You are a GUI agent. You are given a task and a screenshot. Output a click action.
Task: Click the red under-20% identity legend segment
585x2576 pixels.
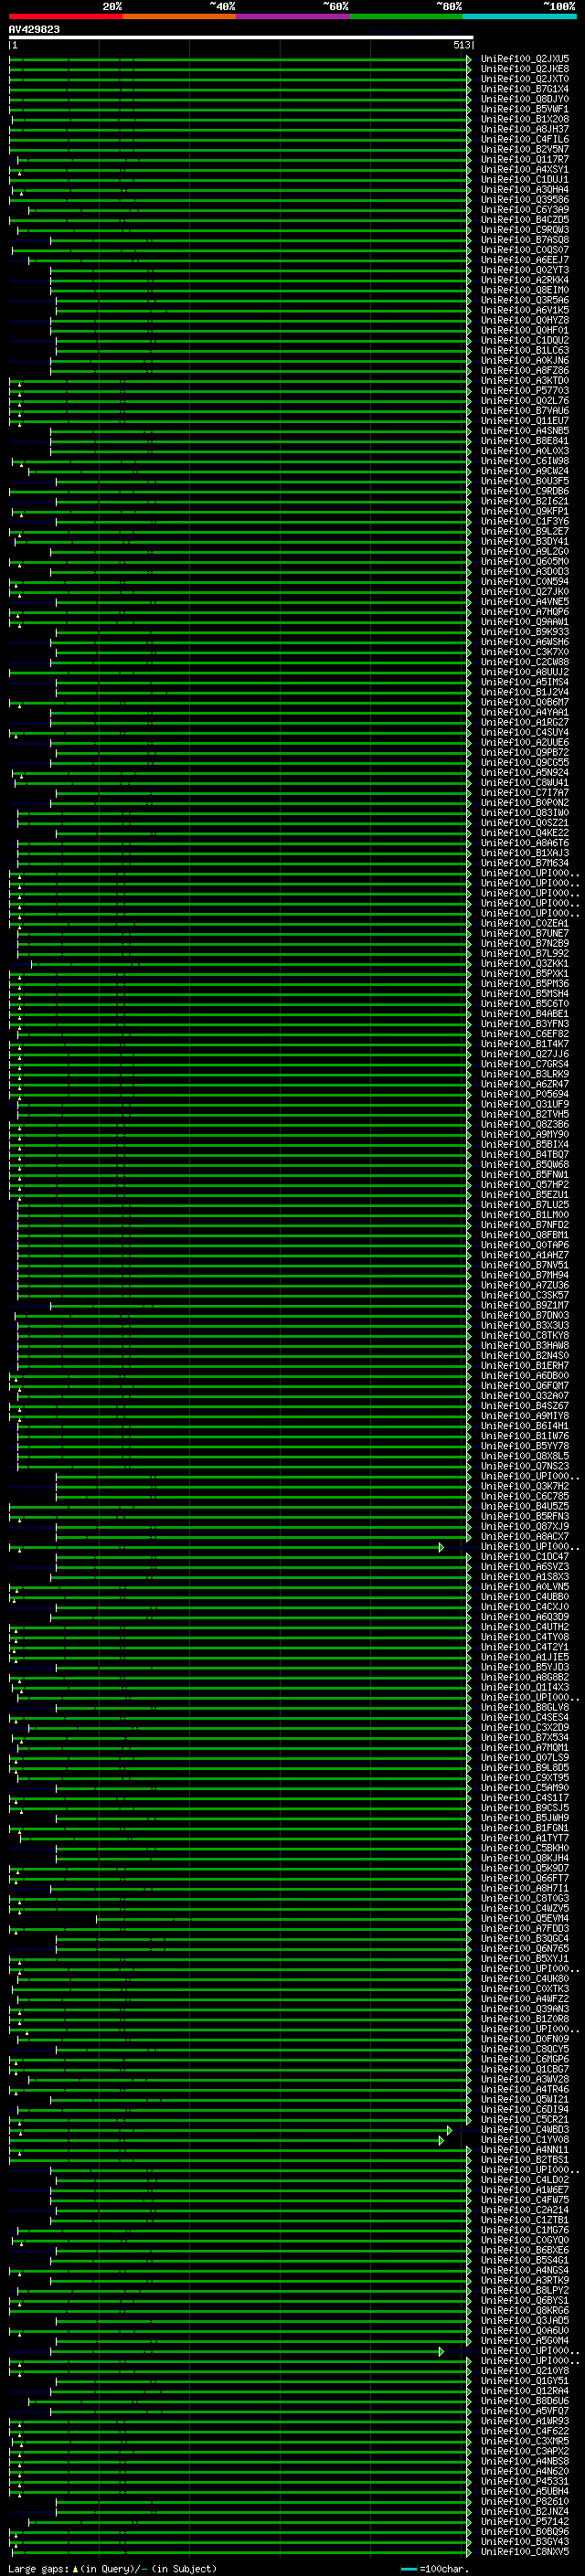pos(65,16)
